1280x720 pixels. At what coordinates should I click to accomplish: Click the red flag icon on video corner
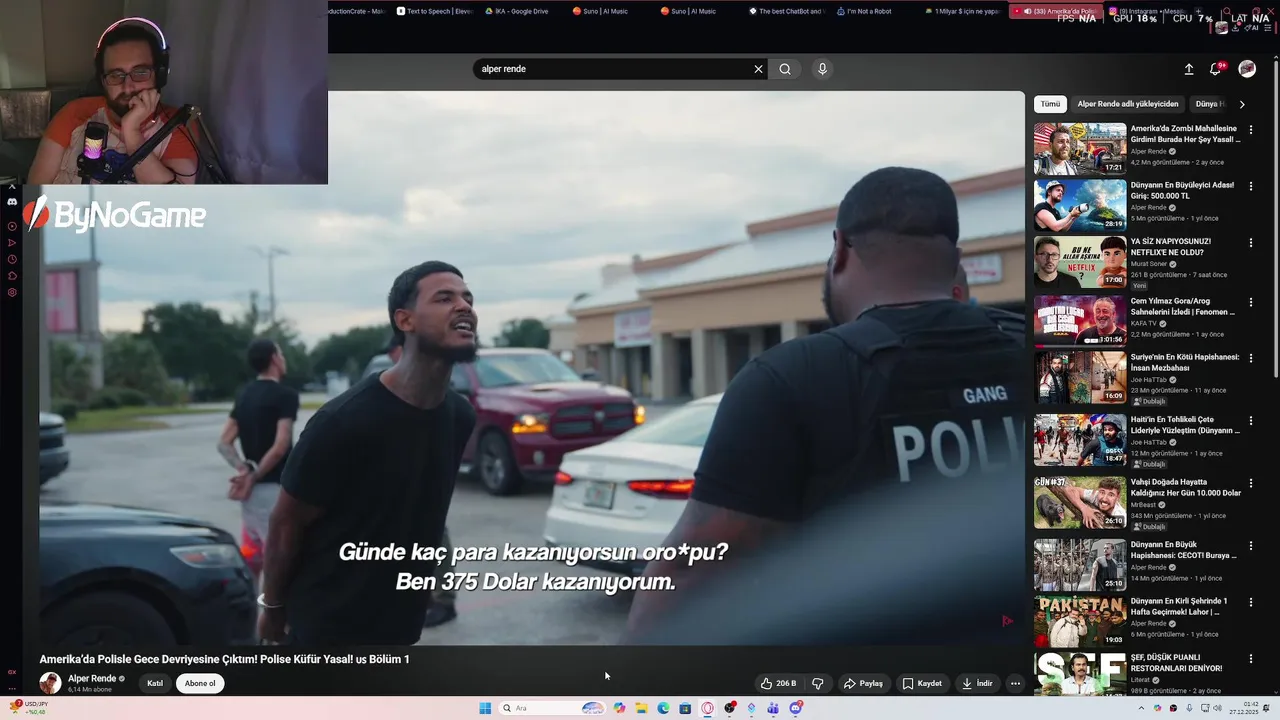pos(1007,621)
